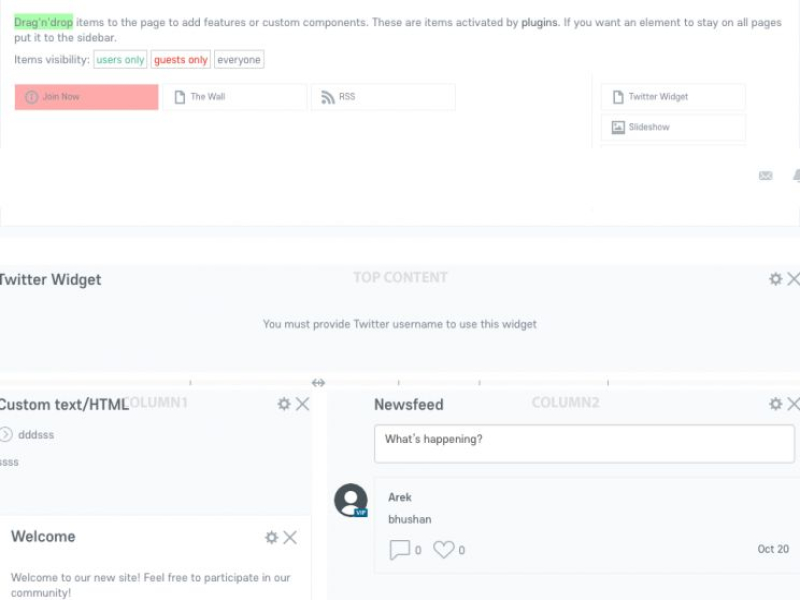Select the Slideshow sidebar item

click(x=673, y=127)
